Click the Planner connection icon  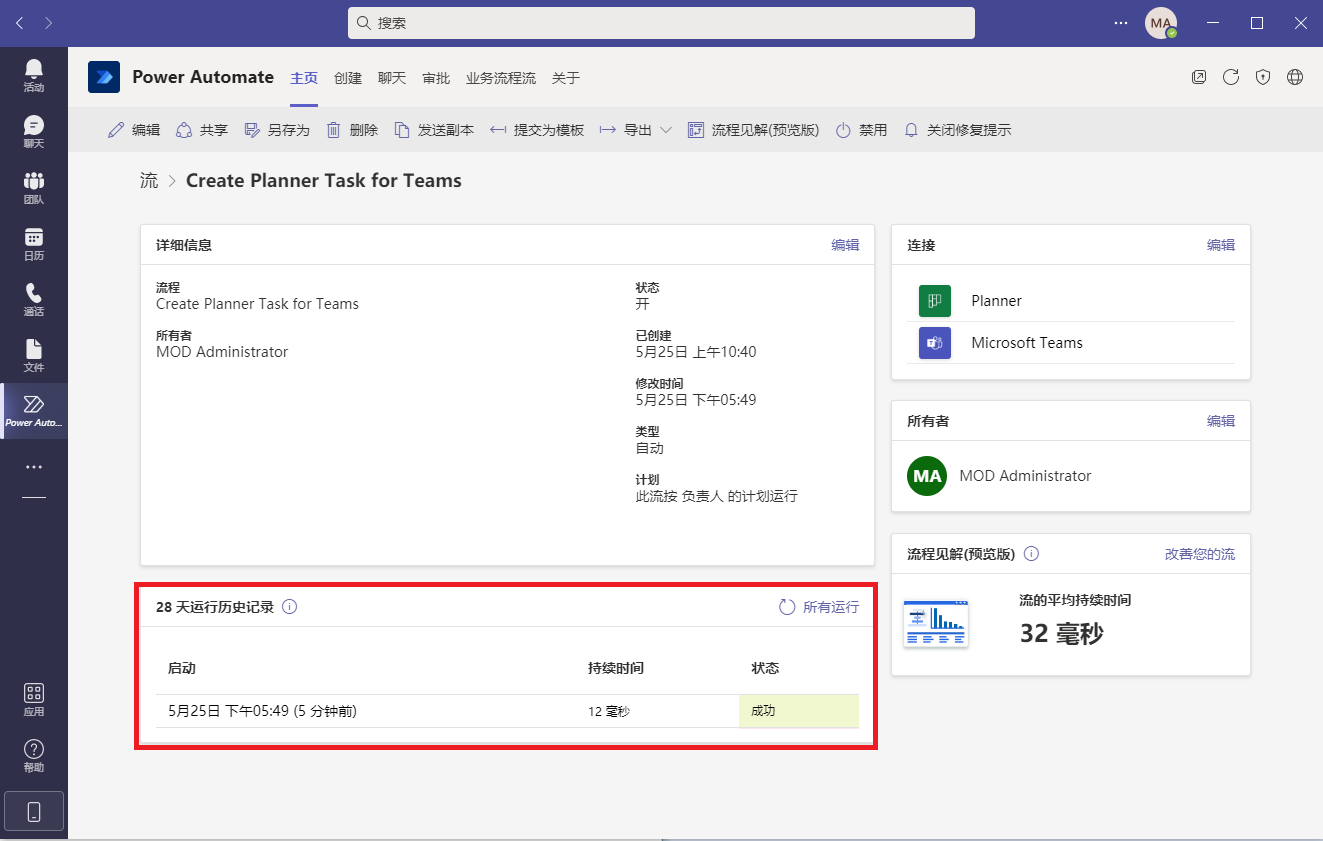tap(935, 301)
